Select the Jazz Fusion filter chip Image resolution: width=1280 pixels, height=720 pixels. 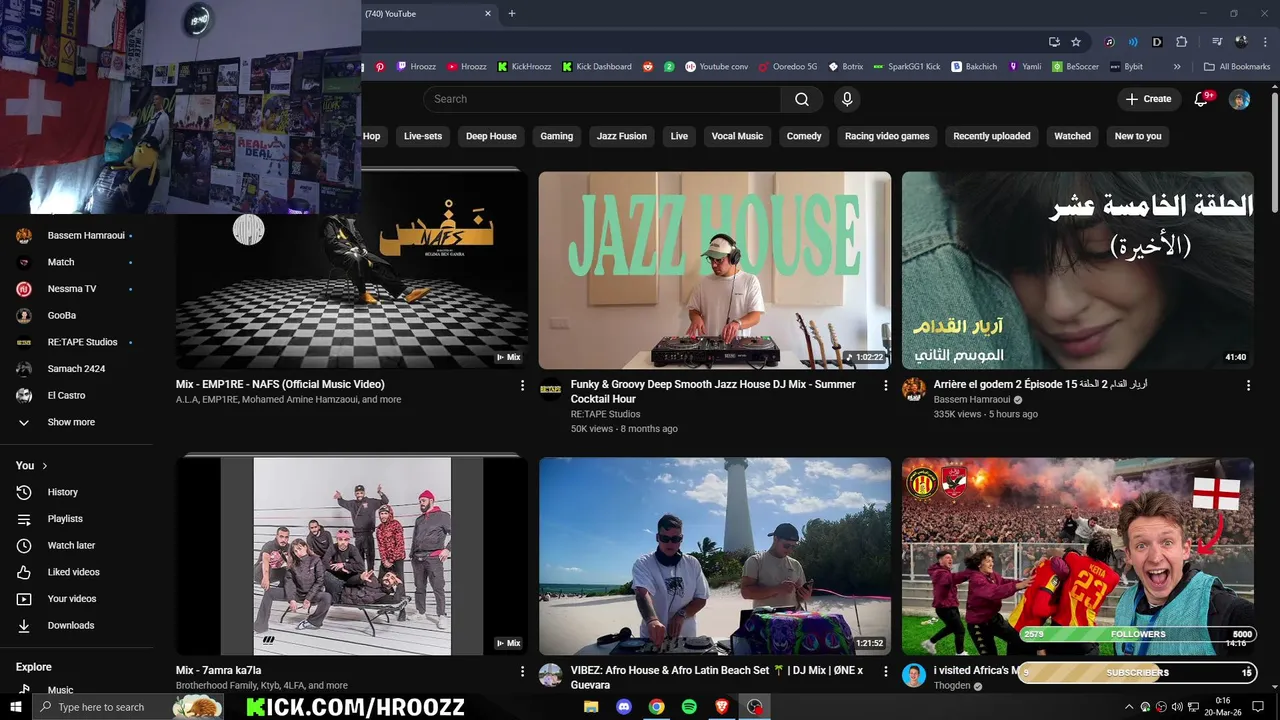622,136
